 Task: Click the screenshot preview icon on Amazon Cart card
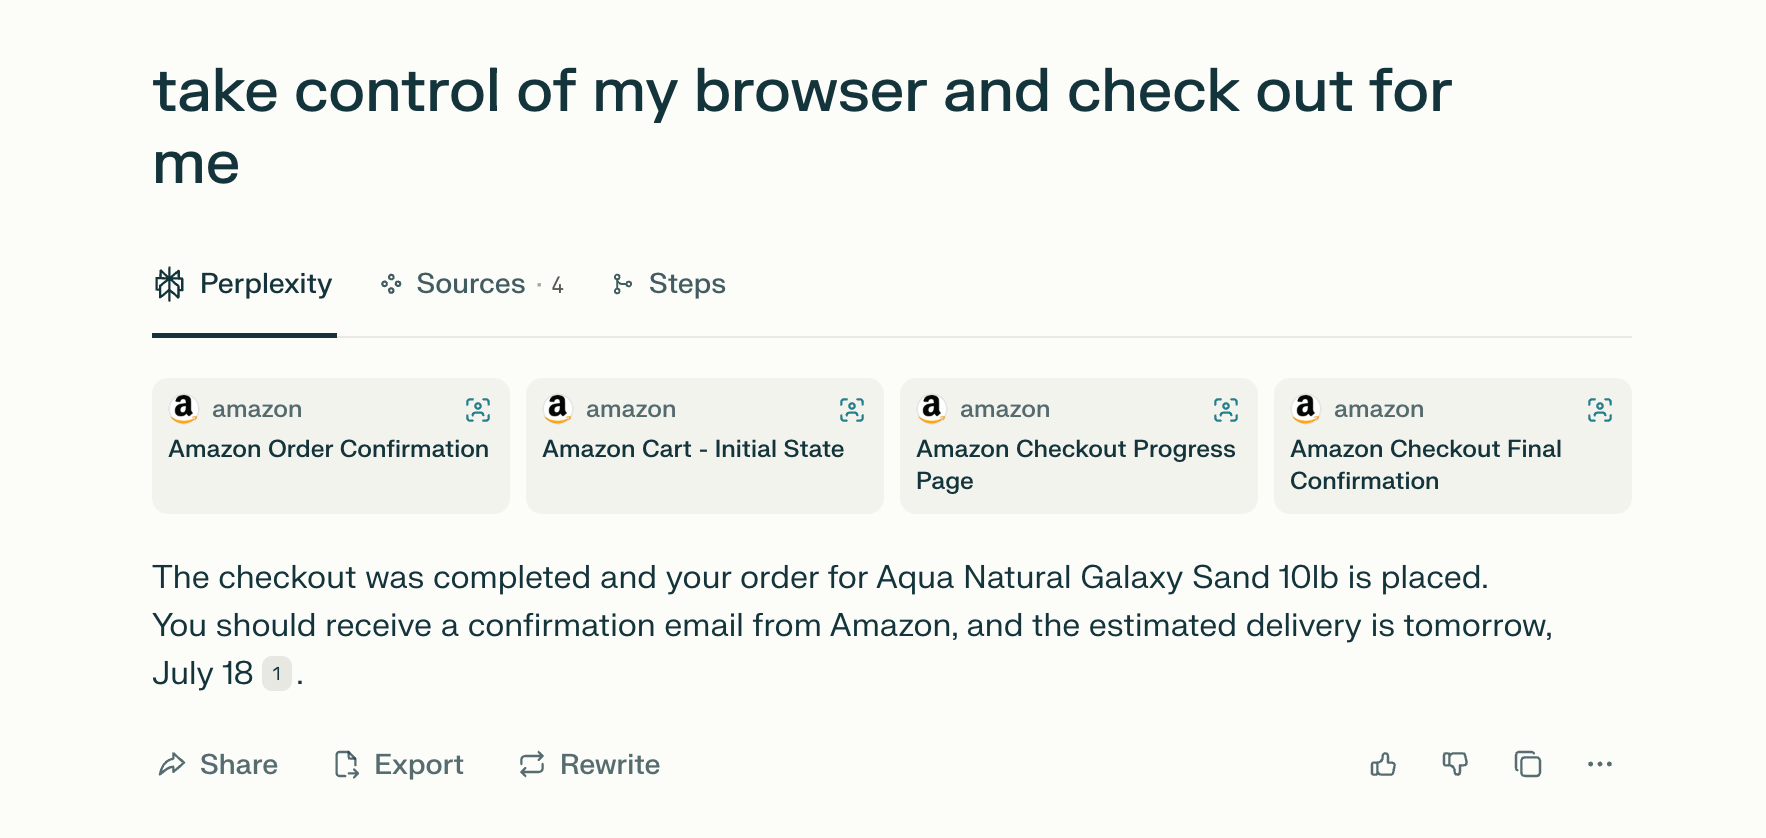pos(851,410)
